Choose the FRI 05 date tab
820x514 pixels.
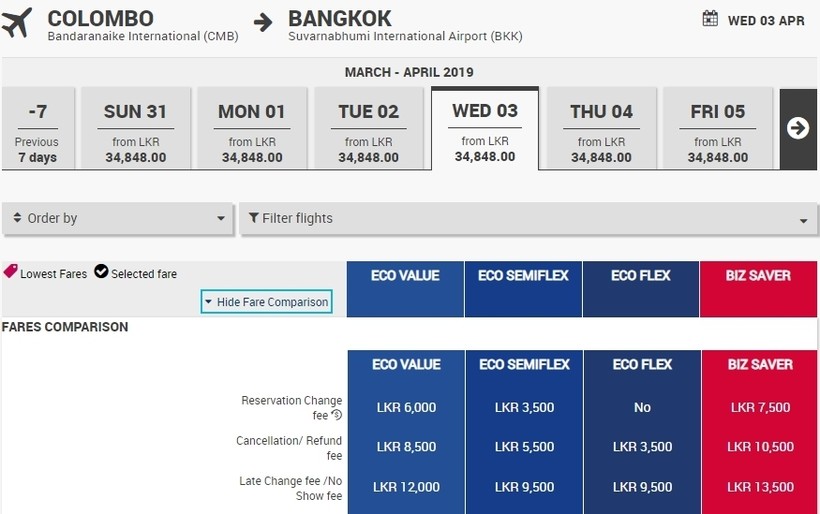point(717,130)
